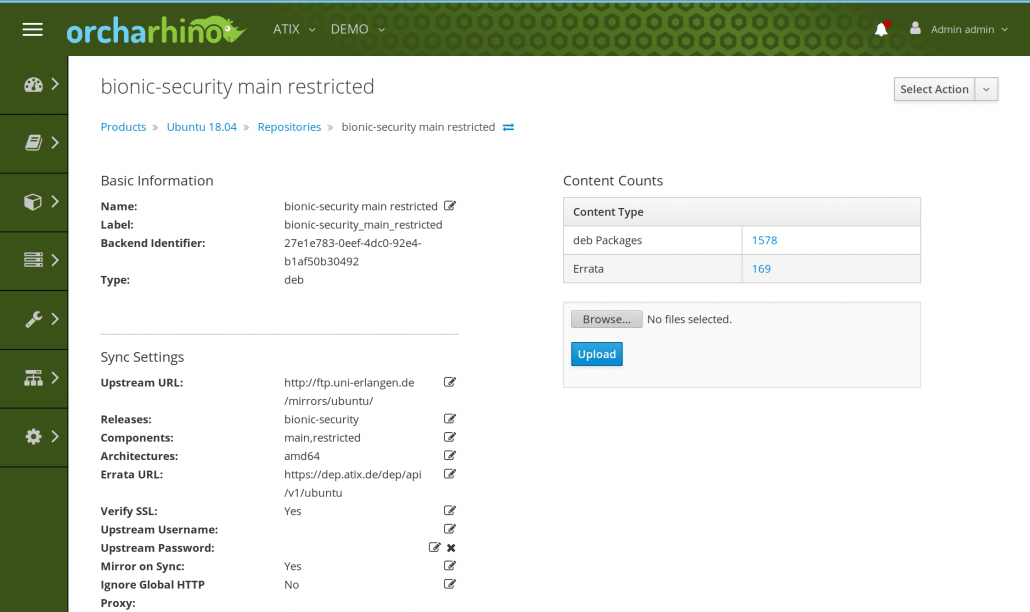Click the Backend Identifier value
This screenshot has width=1030, height=612.
353,252
